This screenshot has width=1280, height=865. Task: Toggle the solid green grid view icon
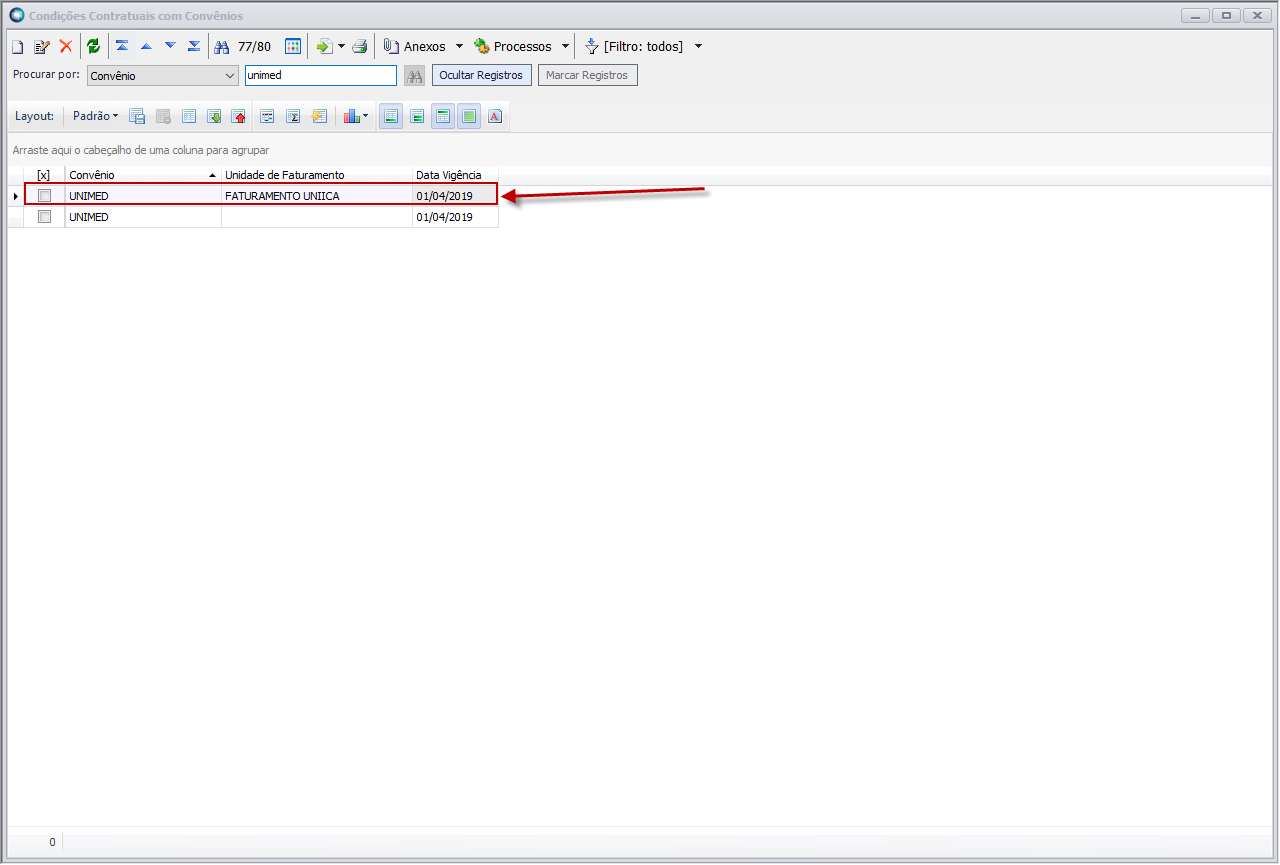point(469,116)
